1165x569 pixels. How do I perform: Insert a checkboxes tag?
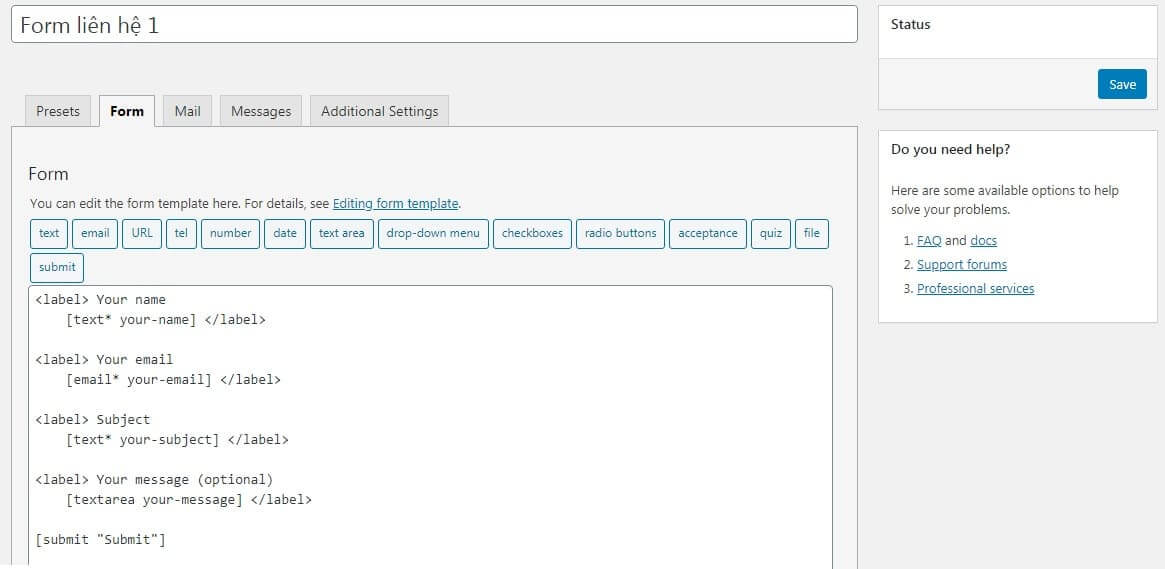tap(532, 233)
